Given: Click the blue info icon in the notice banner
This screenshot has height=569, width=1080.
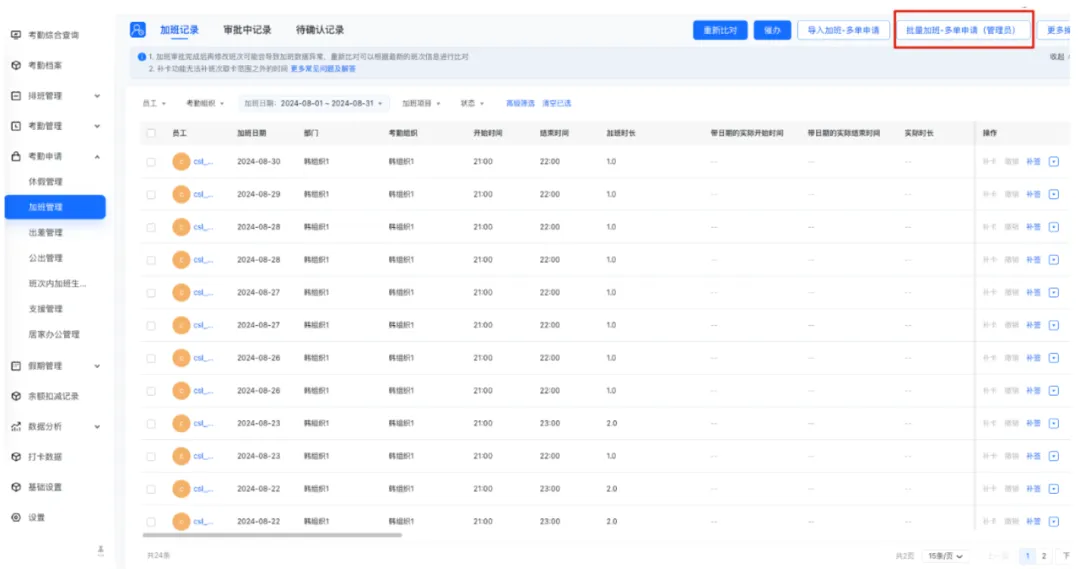Looking at the screenshot, I should pos(141,56).
